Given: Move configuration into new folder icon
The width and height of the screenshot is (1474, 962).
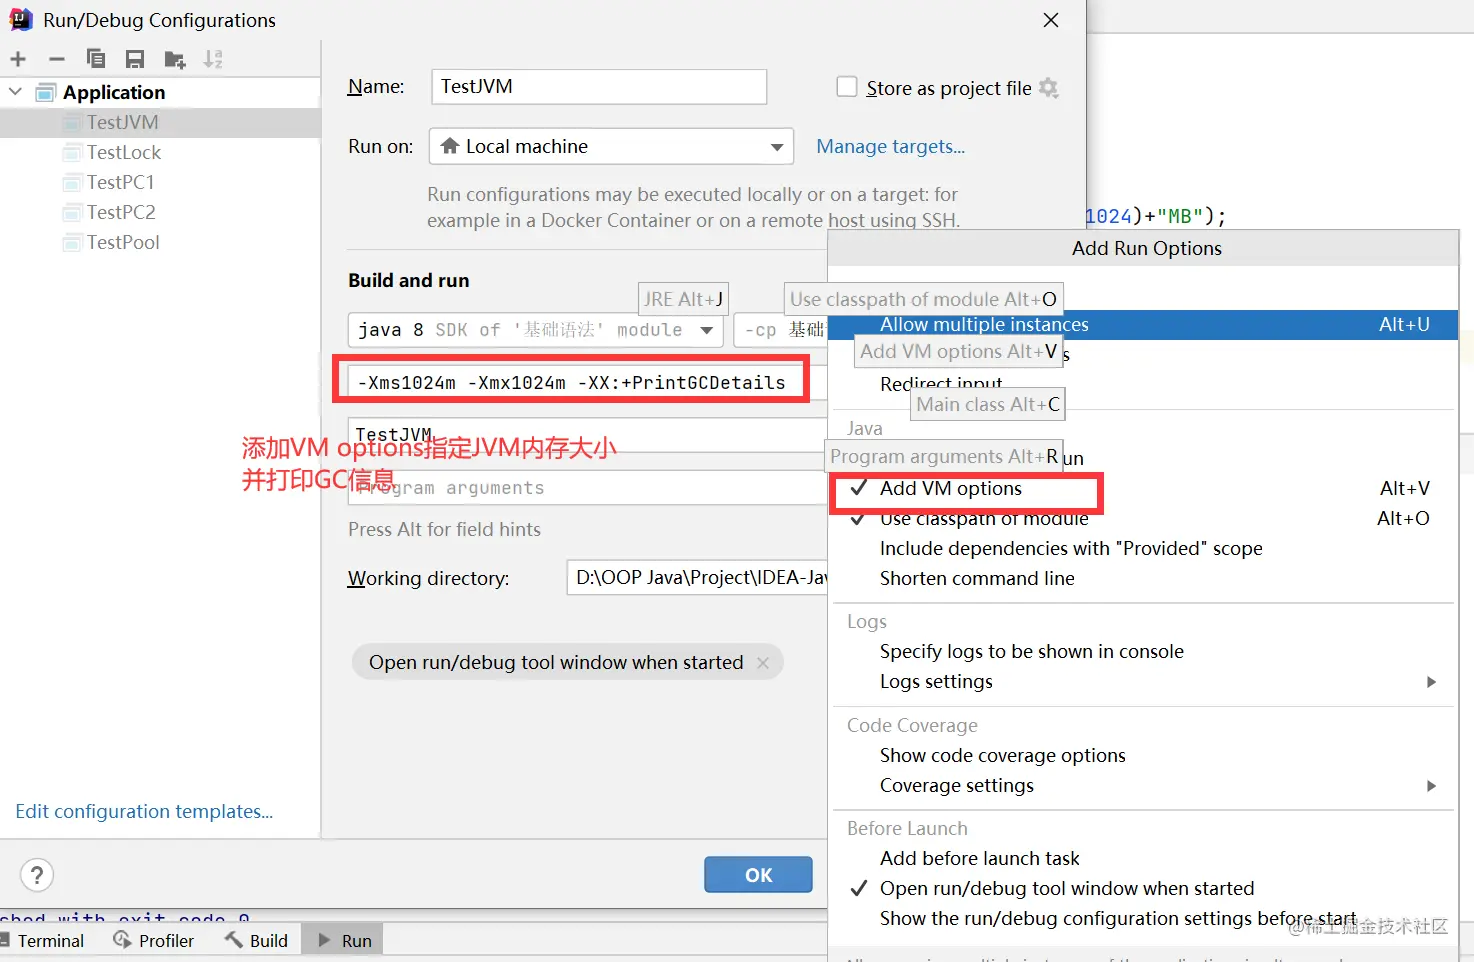Looking at the screenshot, I should click(175, 60).
